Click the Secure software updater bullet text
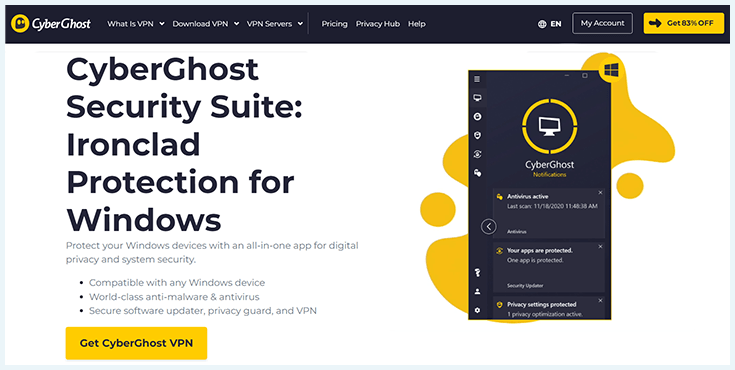The image size is (735, 370). click(203, 311)
